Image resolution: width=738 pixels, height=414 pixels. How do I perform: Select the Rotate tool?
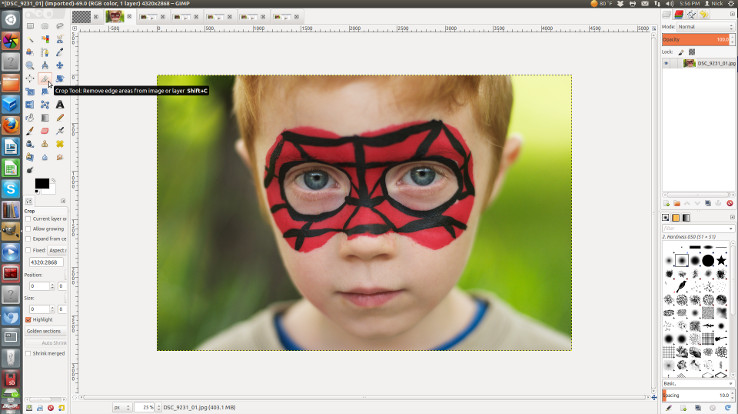[x=60, y=79]
